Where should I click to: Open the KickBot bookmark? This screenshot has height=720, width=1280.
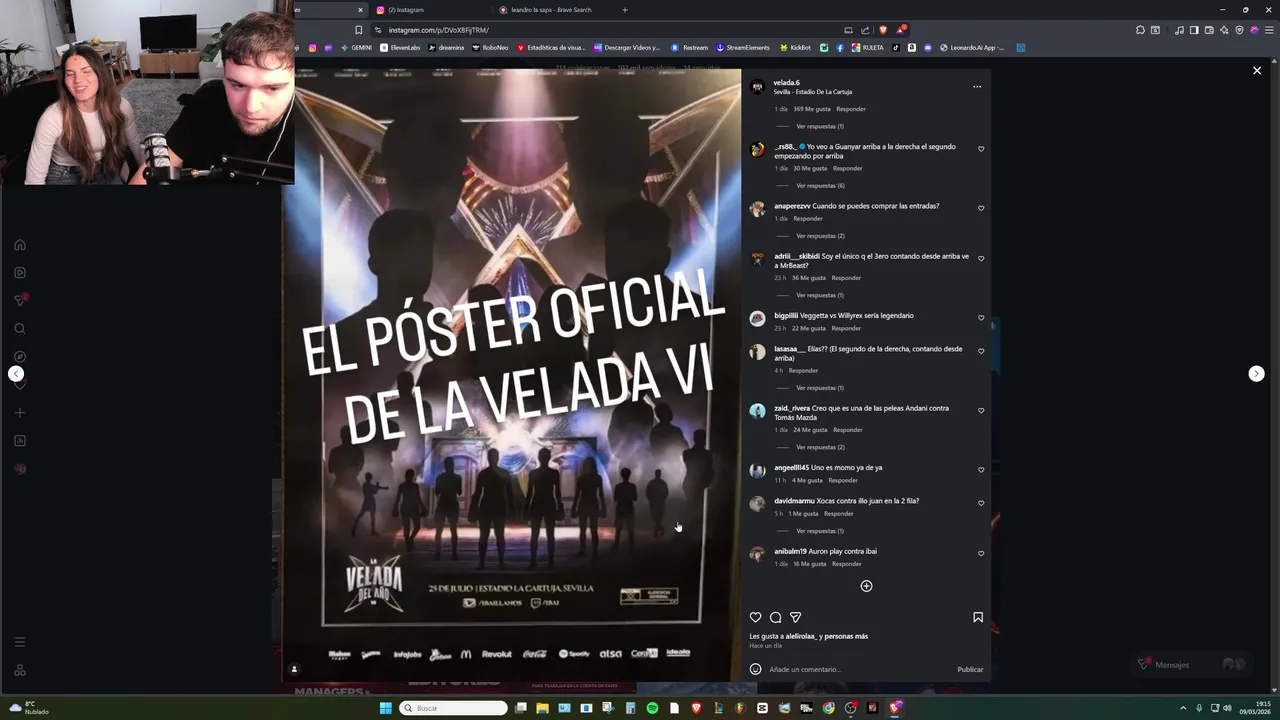tap(795, 47)
